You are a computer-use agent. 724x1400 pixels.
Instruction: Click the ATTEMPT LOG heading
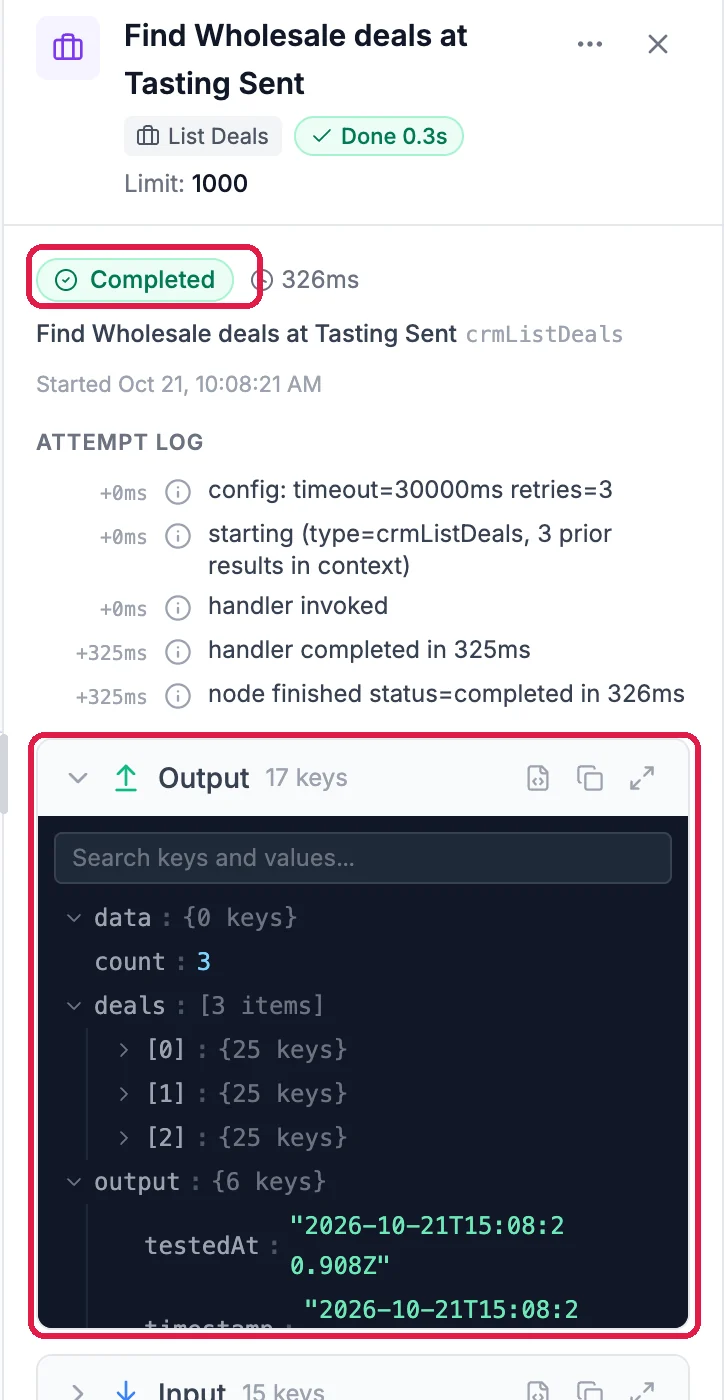[x=120, y=442]
